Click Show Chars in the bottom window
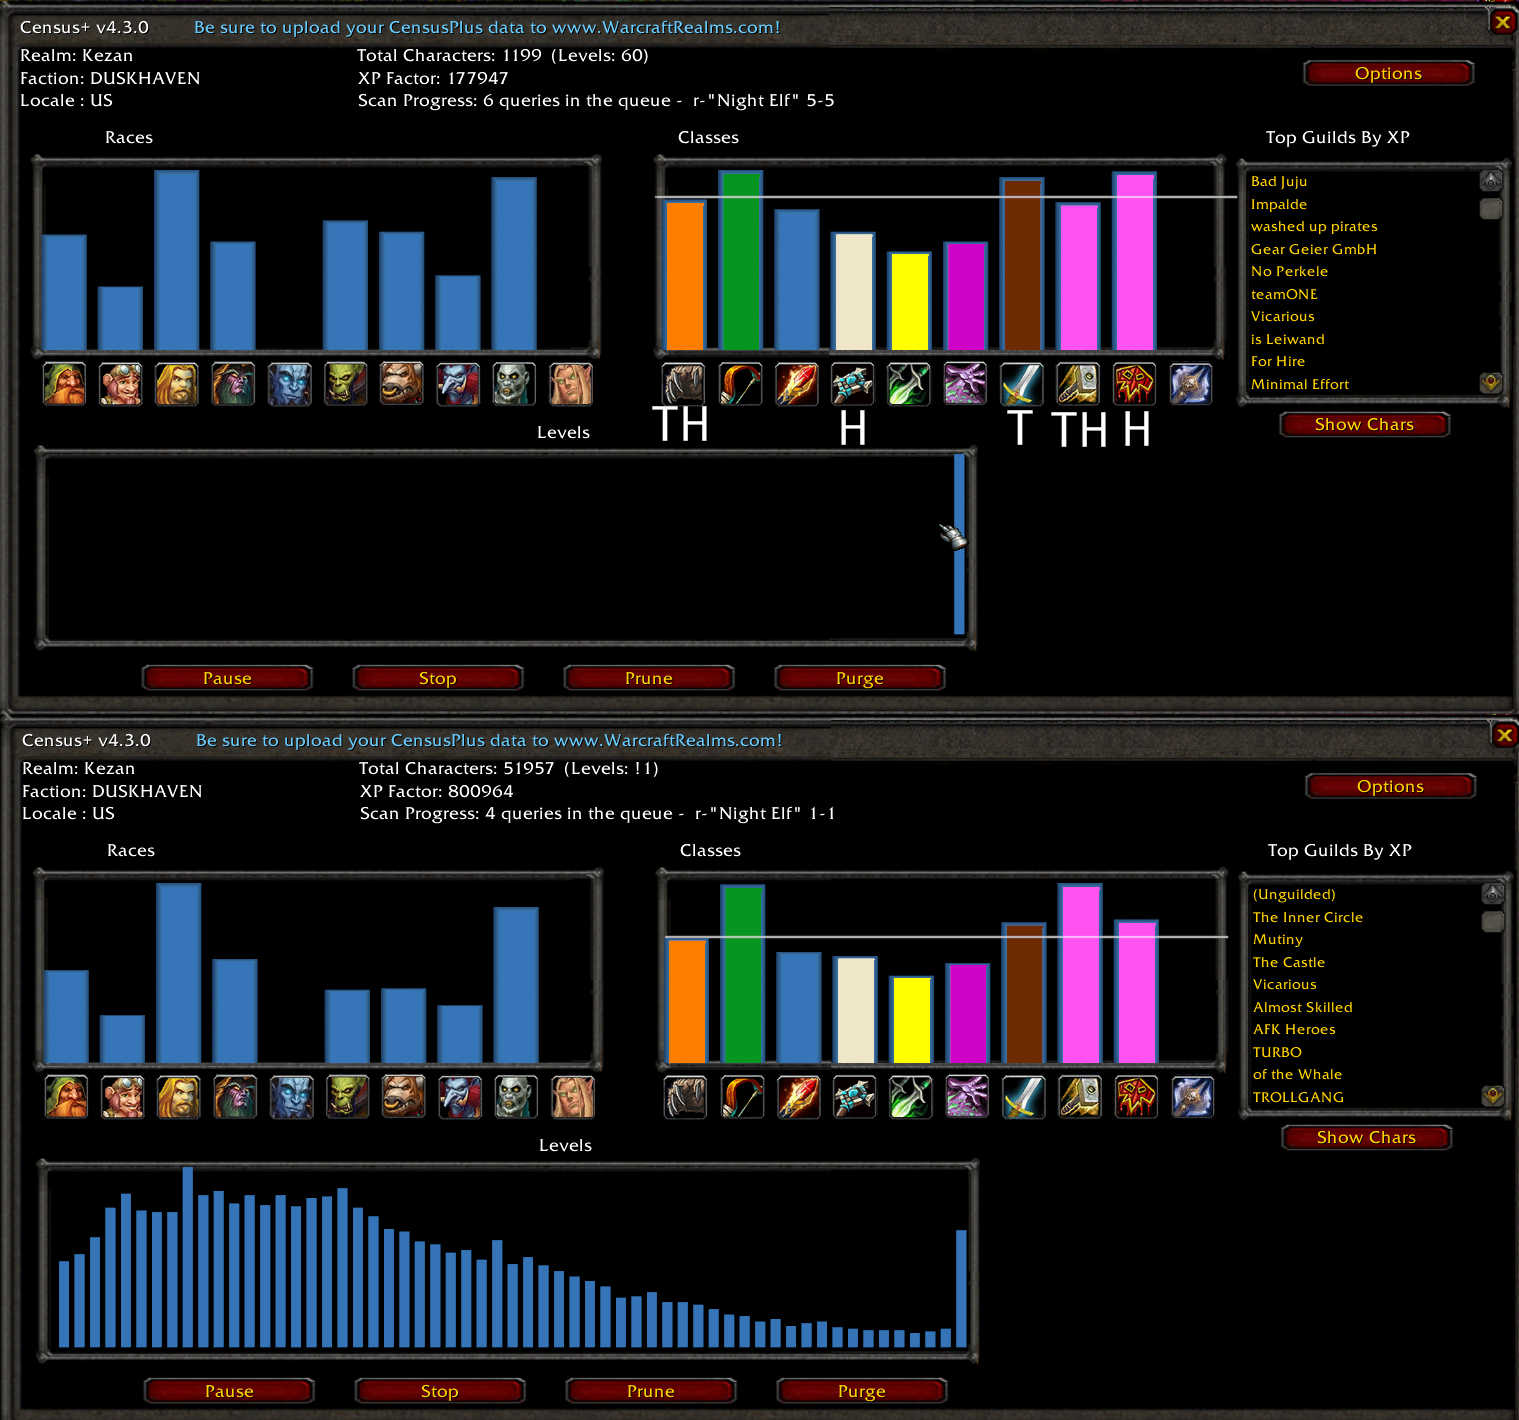This screenshot has width=1519, height=1420. [1366, 1137]
